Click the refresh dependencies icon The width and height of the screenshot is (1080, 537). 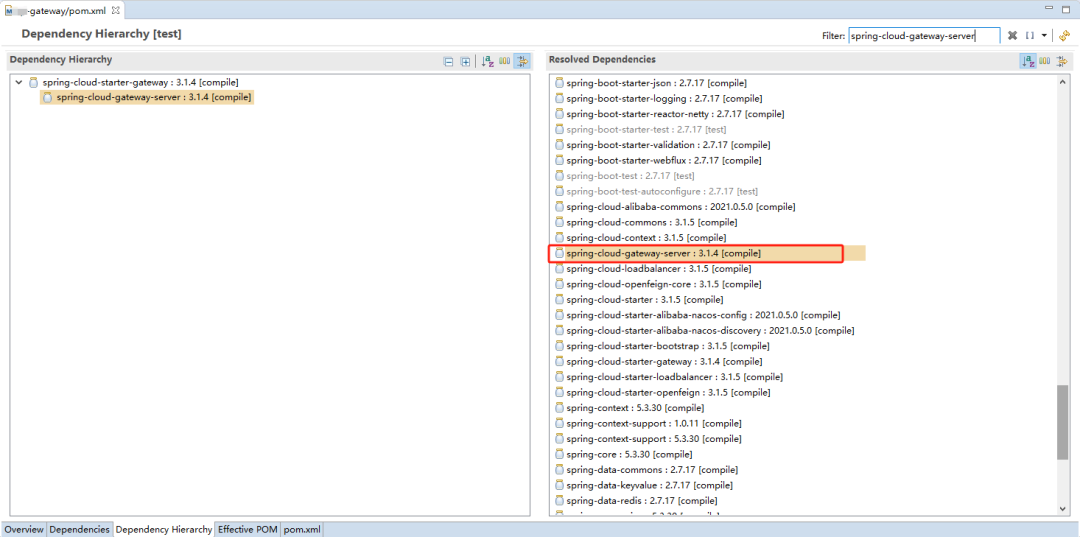1064,36
